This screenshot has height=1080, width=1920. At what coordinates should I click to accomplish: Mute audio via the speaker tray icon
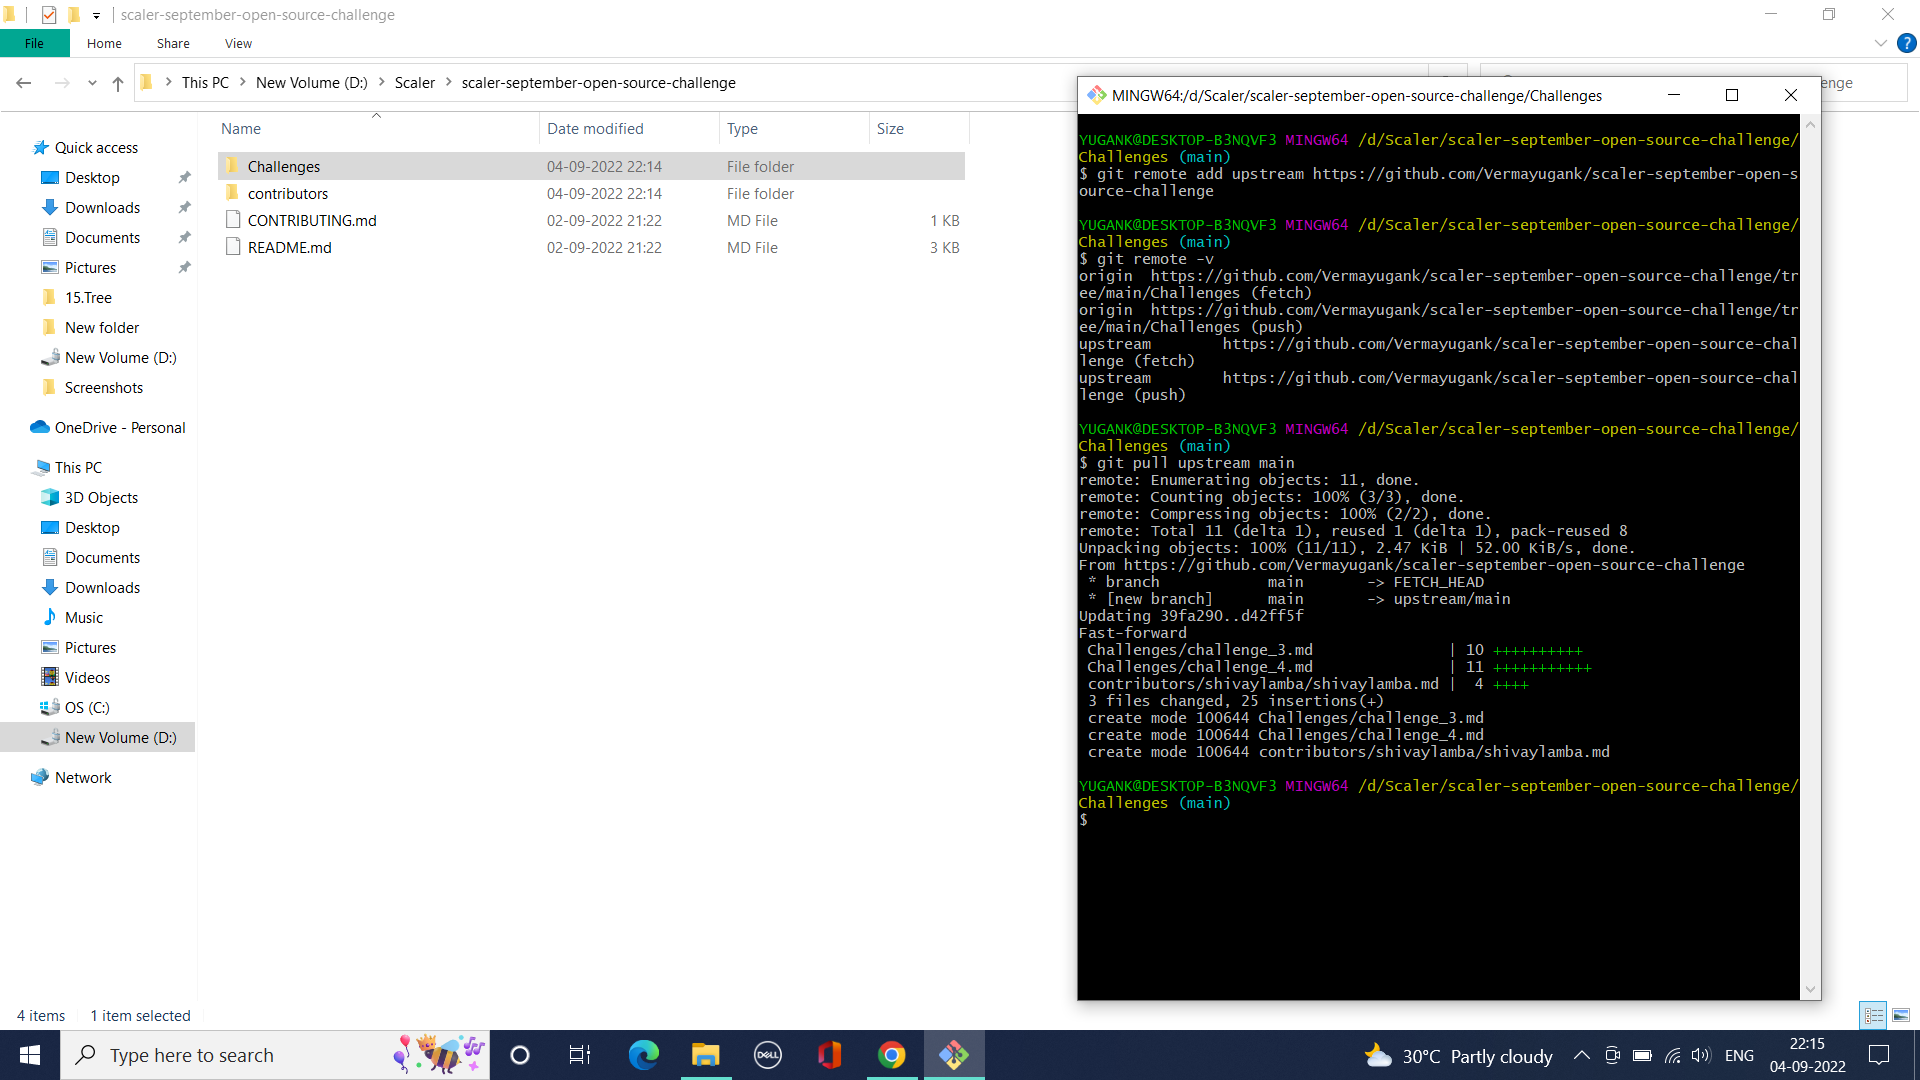[1700, 1055]
